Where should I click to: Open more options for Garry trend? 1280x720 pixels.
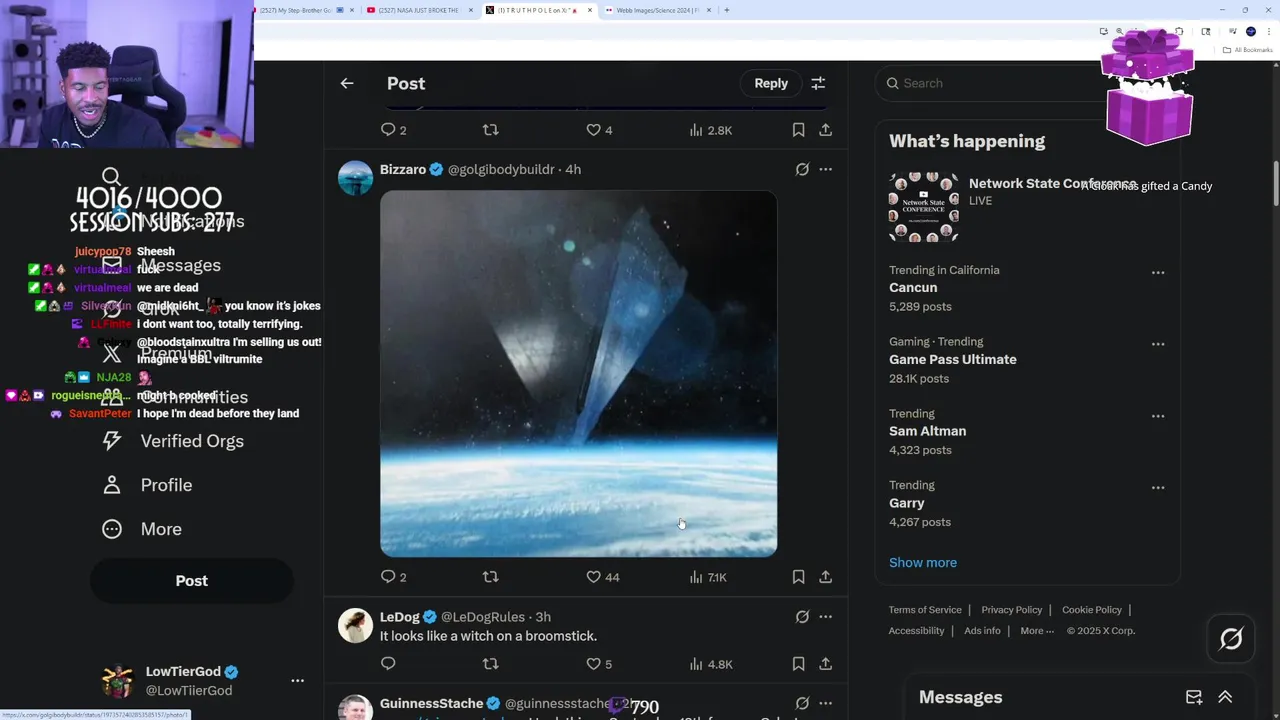point(1158,488)
